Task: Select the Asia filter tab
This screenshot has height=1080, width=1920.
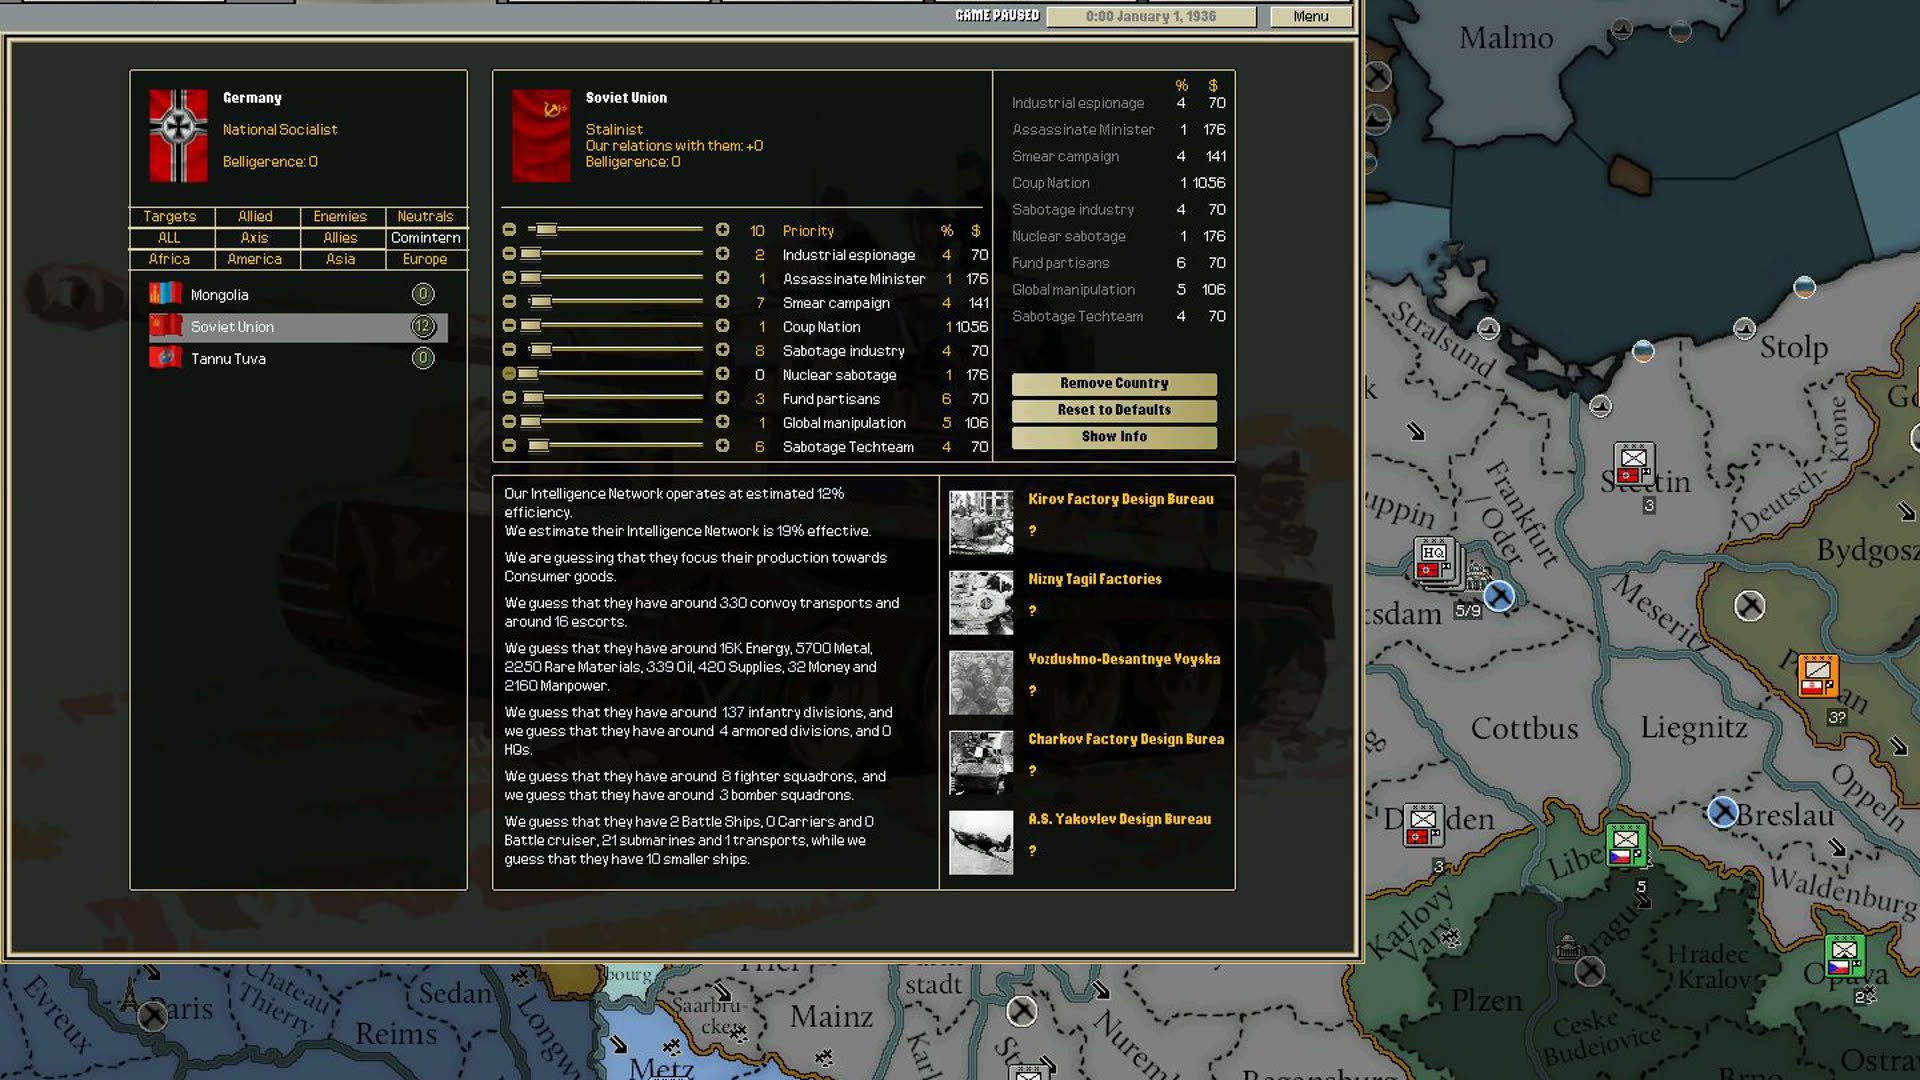Action: [x=340, y=259]
